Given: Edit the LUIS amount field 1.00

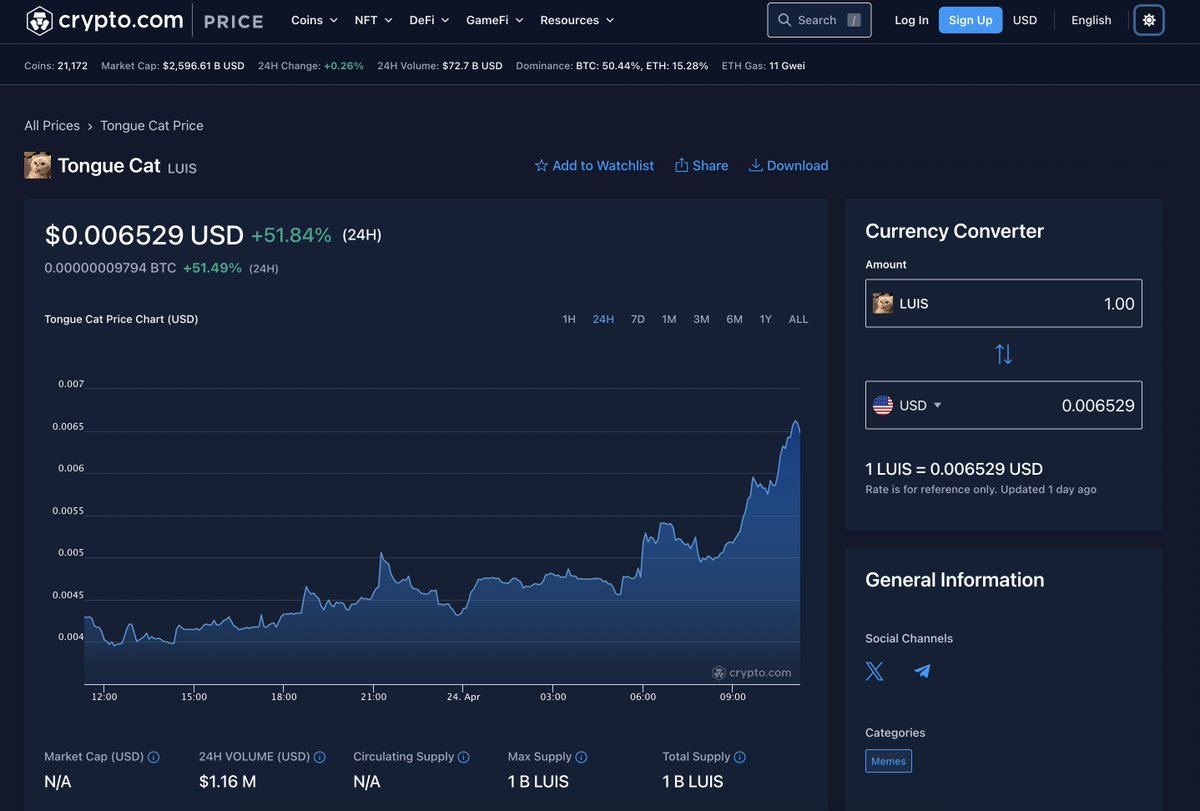Looking at the screenshot, I should [x=1003, y=303].
